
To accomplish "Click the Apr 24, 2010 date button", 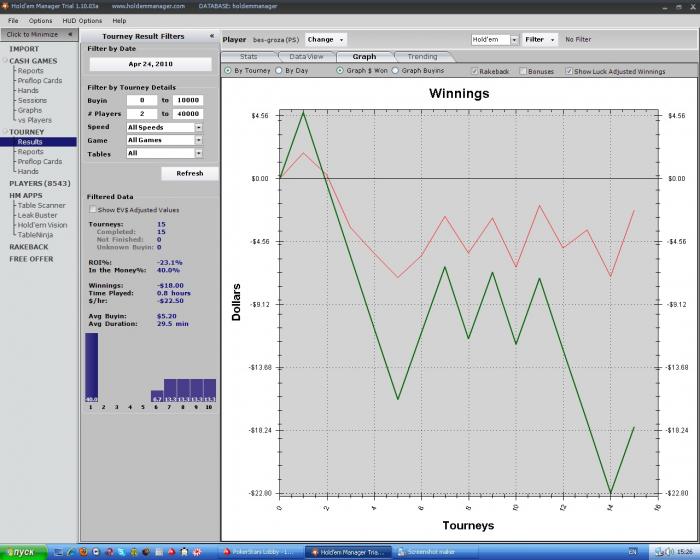I will point(150,64).
